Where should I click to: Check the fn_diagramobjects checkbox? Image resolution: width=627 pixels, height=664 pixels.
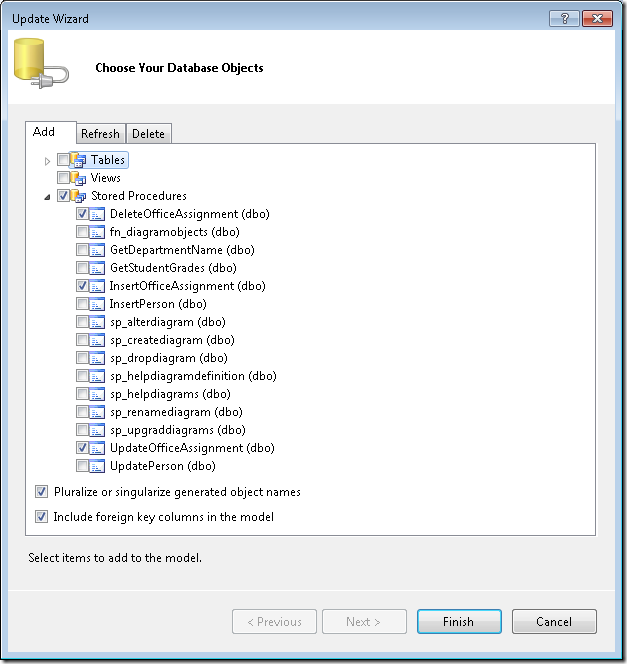(x=82, y=232)
